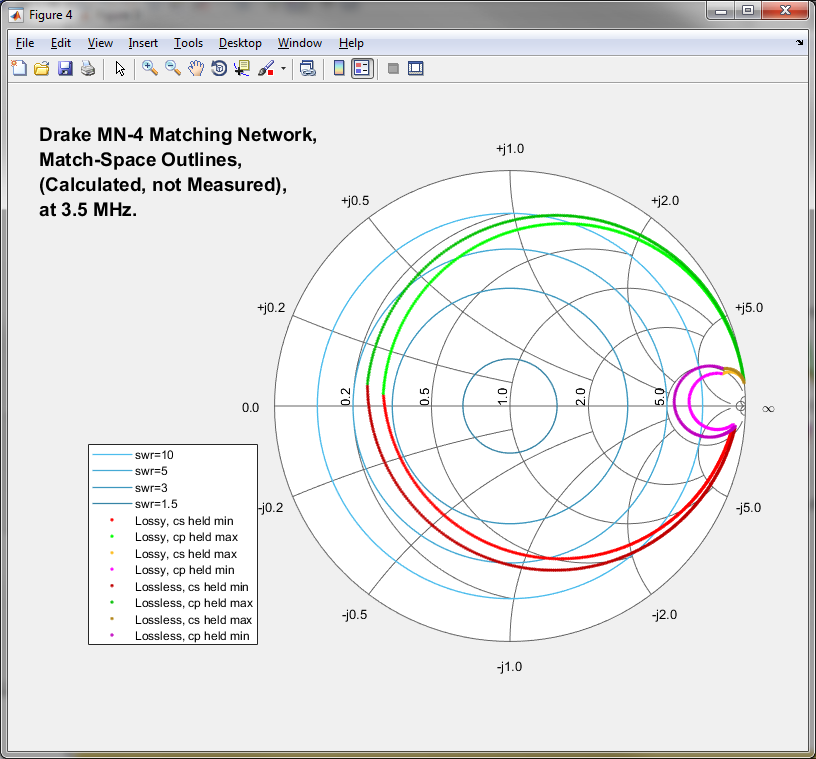The width and height of the screenshot is (816, 759).
Task: Select the Zoom Out magnifier tool
Action: pos(173,68)
